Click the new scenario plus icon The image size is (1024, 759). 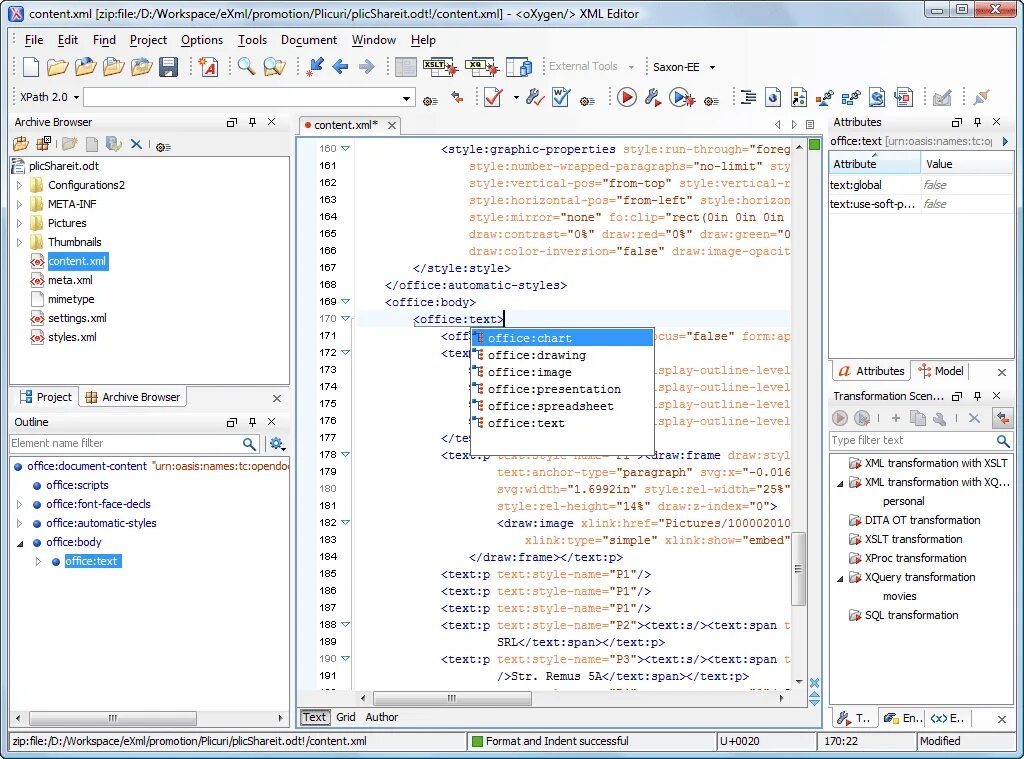pyautogui.click(x=895, y=418)
